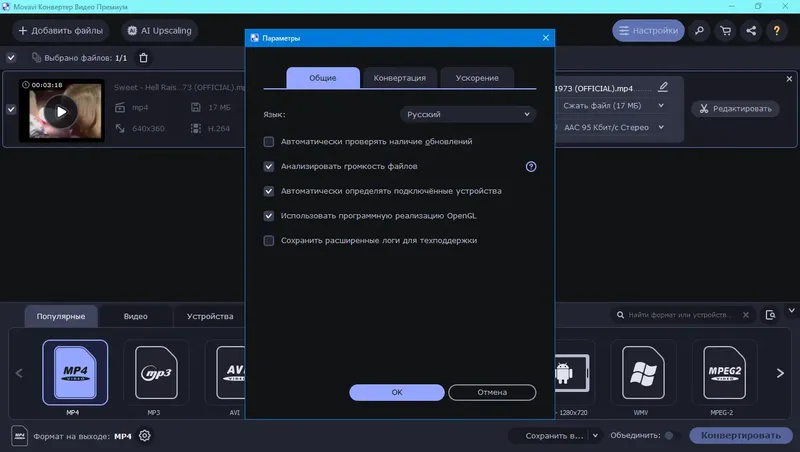
Task: Expand the AAC 95 Кбит/с Стерео audio dropdown
Action: click(x=661, y=127)
